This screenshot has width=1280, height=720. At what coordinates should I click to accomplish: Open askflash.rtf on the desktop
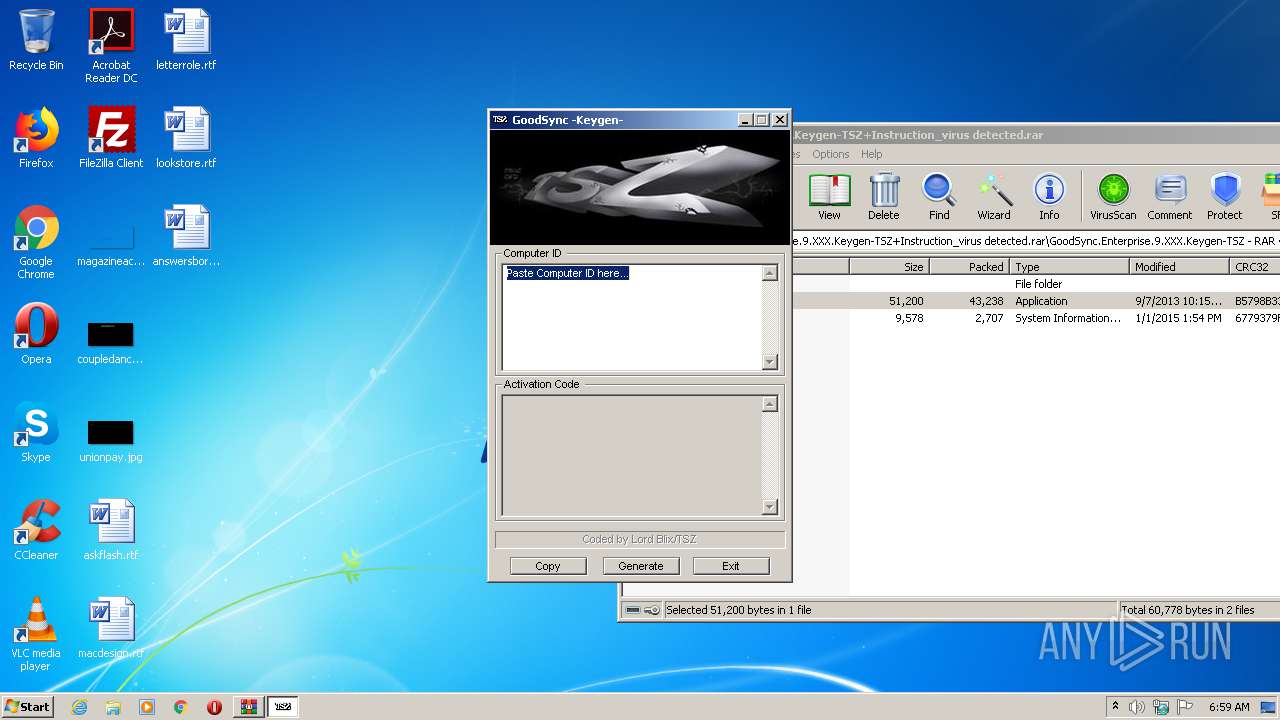pos(111,530)
